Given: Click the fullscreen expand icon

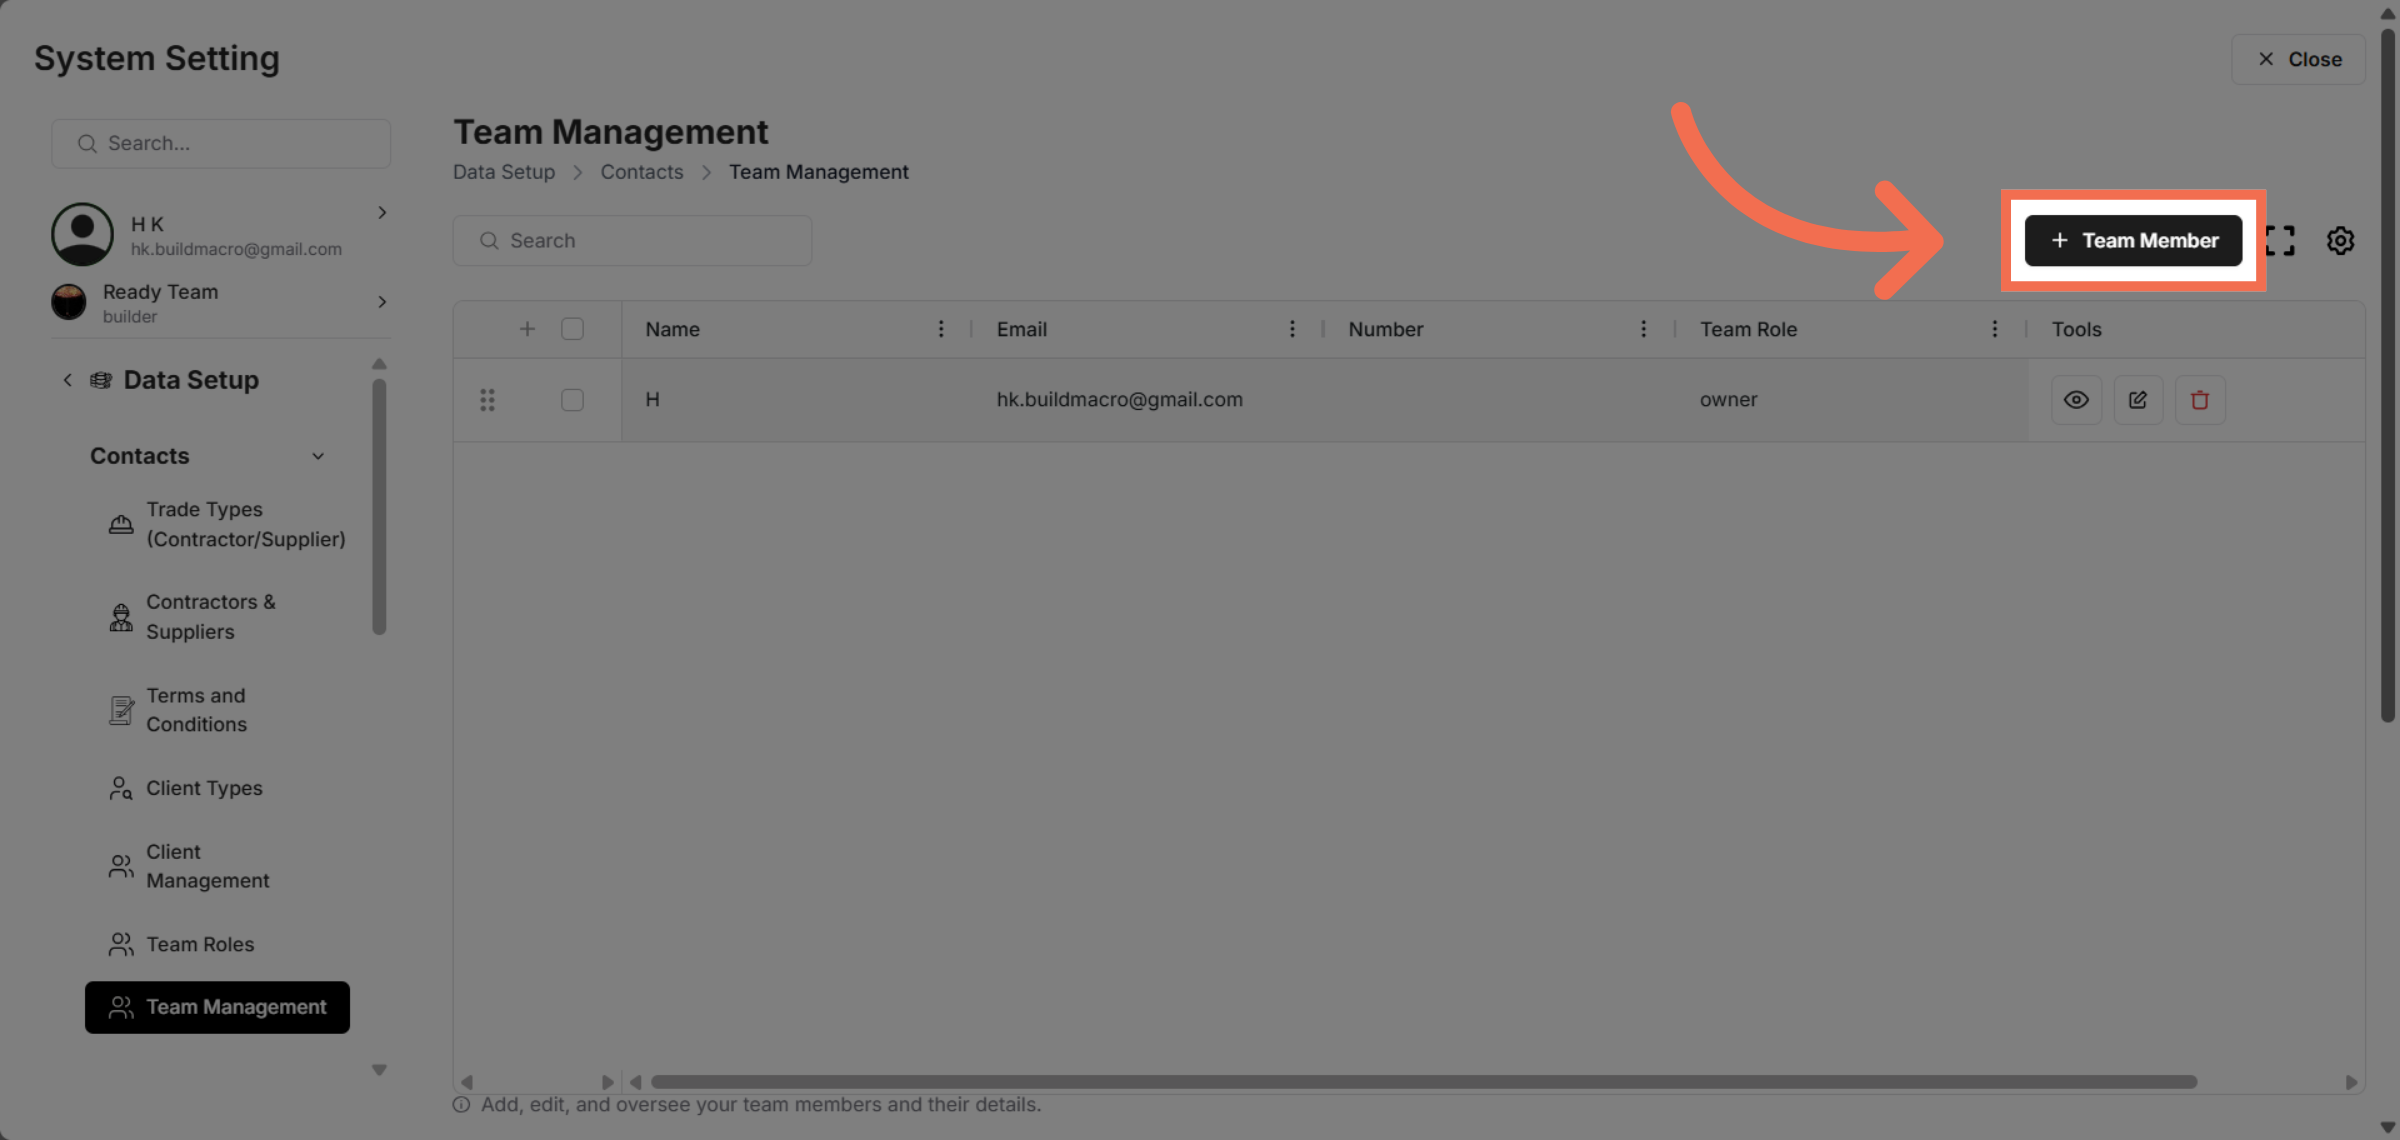Looking at the screenshot, I should 2279,241.
